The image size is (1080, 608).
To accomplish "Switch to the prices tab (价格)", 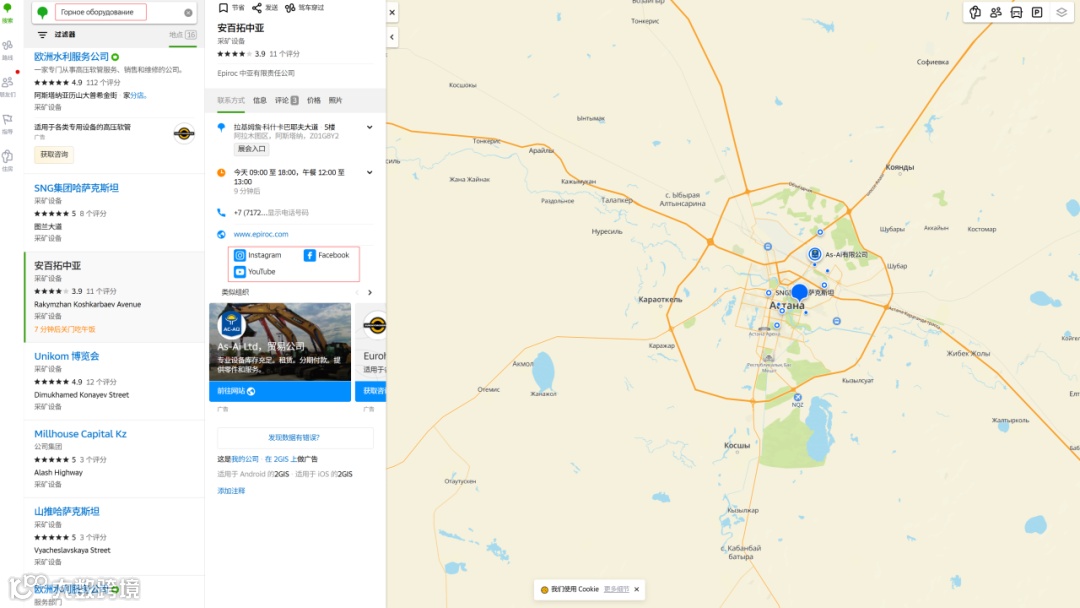I will [x=313, y=101].
